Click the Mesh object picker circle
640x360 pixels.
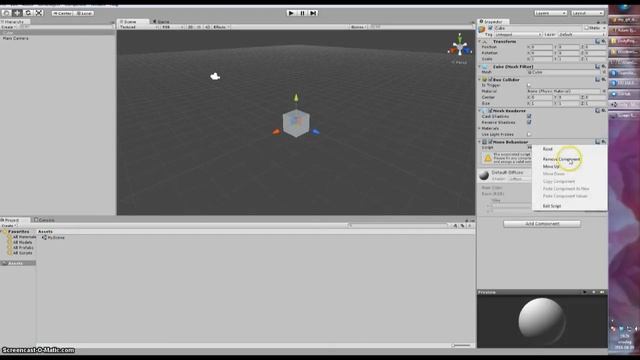[604, 72]
